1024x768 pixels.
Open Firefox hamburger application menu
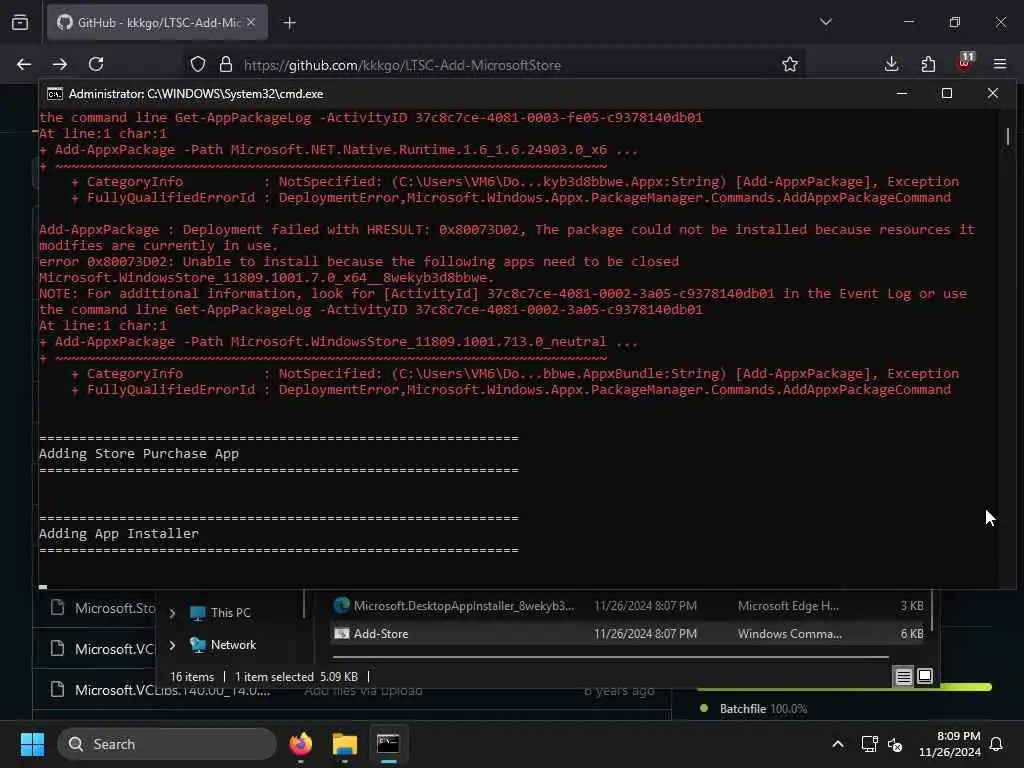point(1000,64)
